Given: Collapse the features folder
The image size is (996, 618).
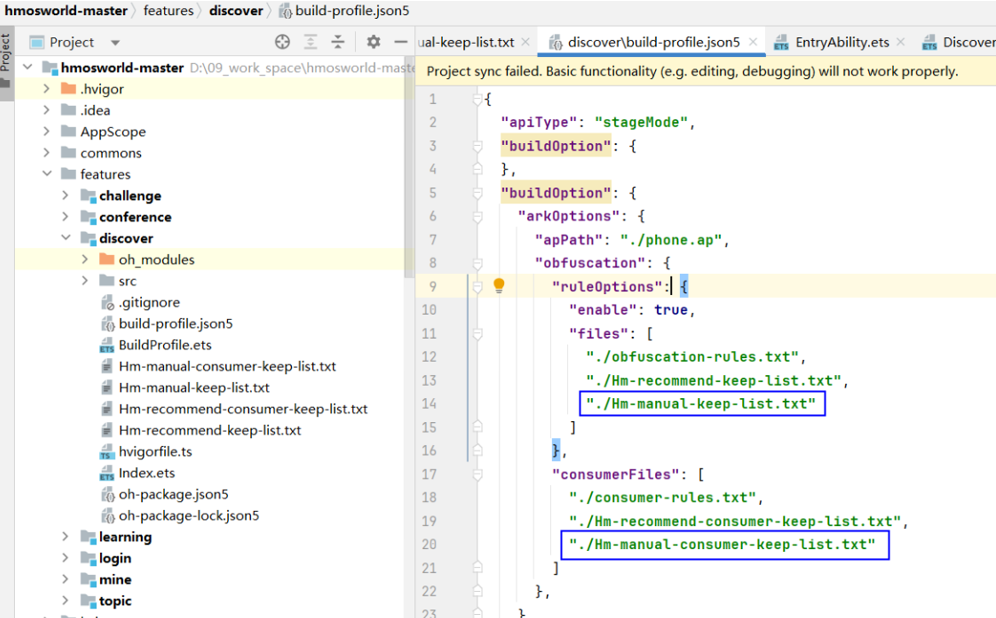Looking at the screenshot, I should coord(47,174).
